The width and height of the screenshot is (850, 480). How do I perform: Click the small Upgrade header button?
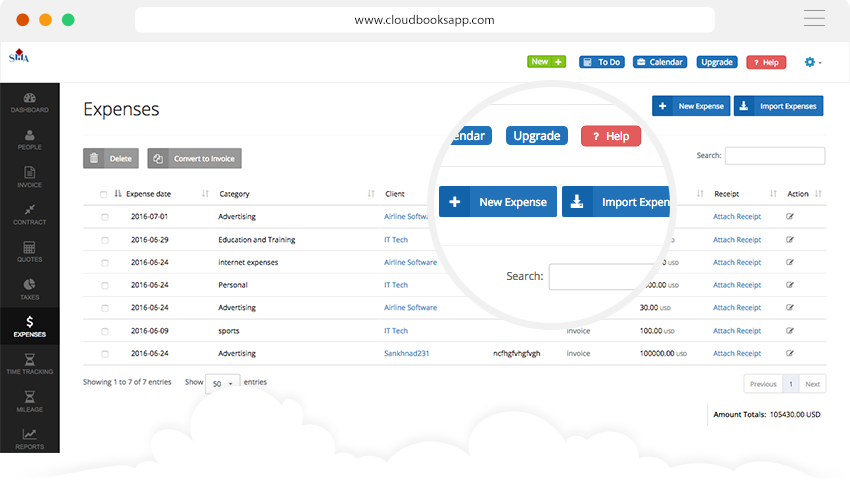(x=717, y=62)
